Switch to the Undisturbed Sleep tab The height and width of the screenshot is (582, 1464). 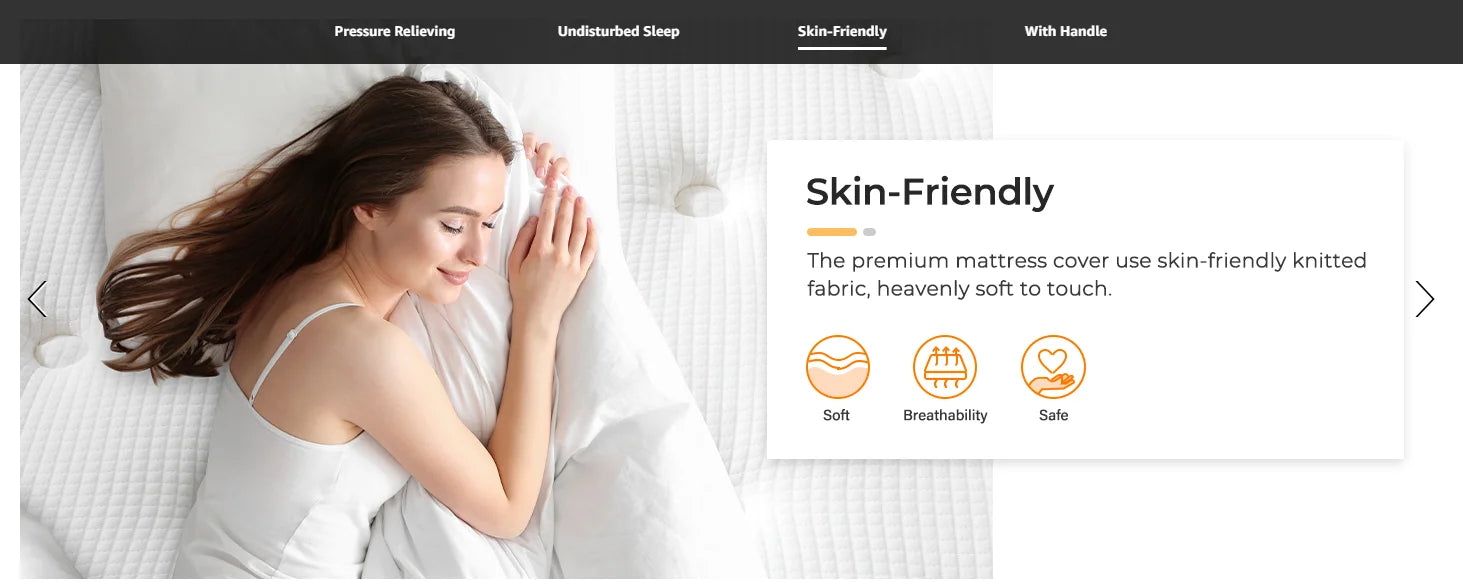[618, 31]
